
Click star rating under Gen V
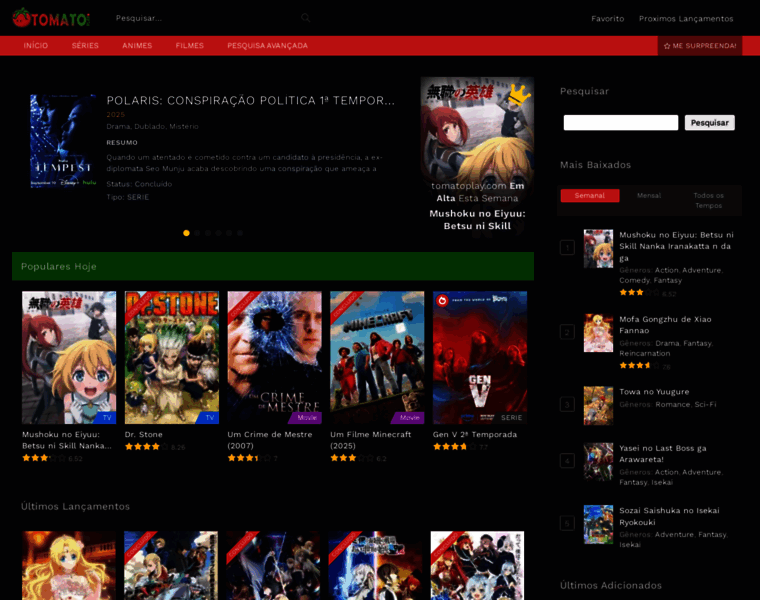coord(455,447)
